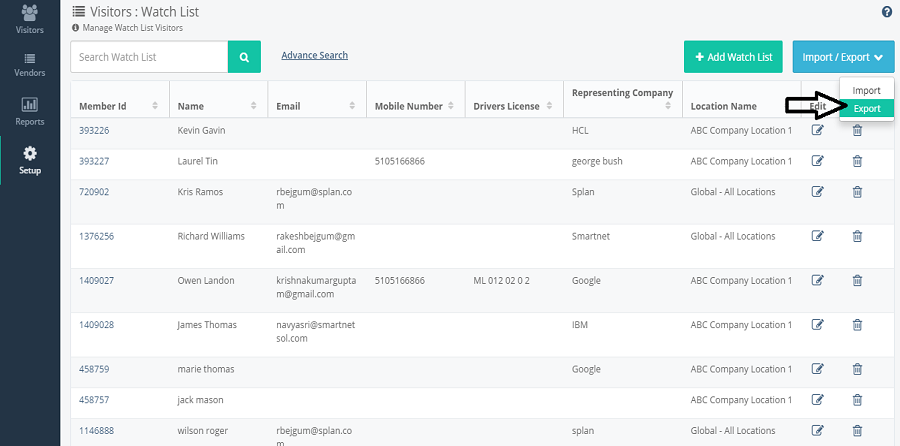Open the Vendors sidebar section
900x446 pixels.
click(30, 65)
